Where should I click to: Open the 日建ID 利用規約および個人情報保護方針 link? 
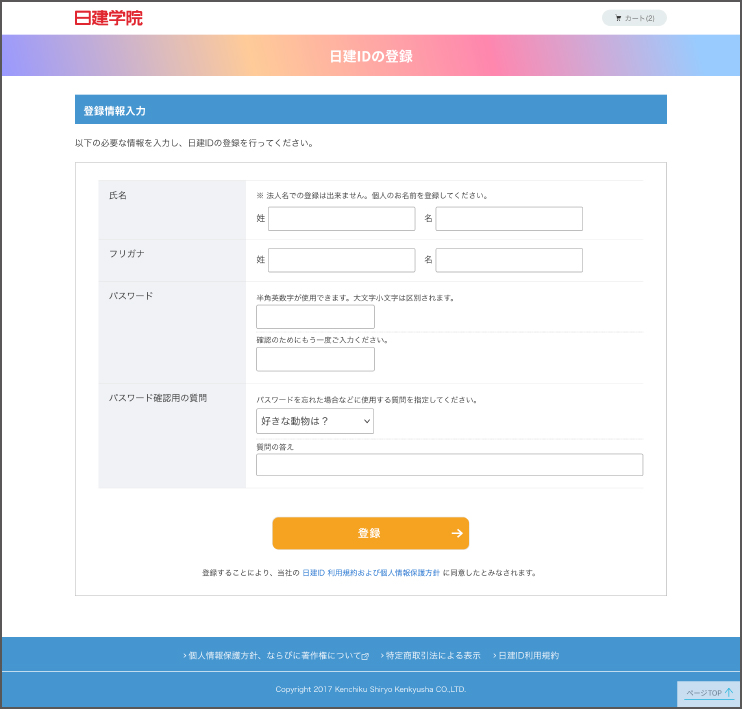click(371, 573)
